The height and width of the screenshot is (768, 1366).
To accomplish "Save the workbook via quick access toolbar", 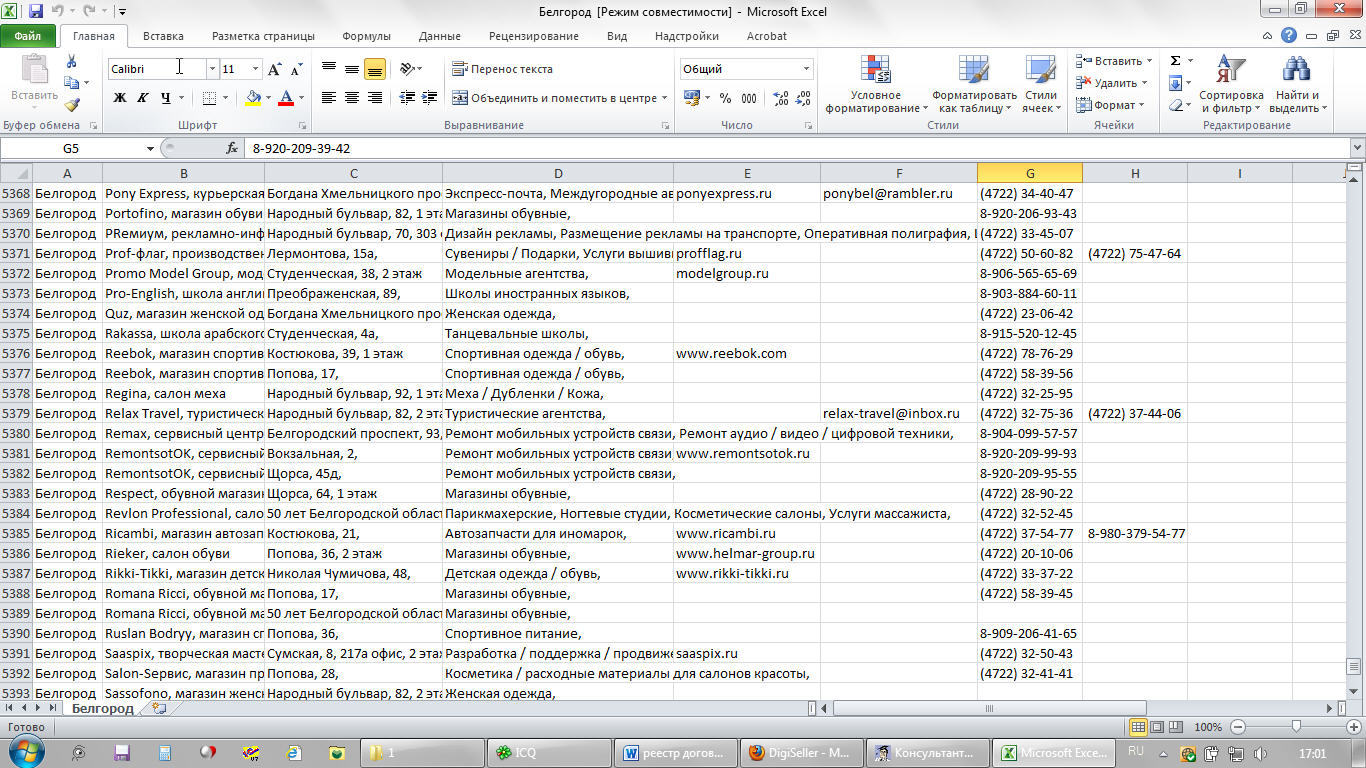I will [36, 11].
